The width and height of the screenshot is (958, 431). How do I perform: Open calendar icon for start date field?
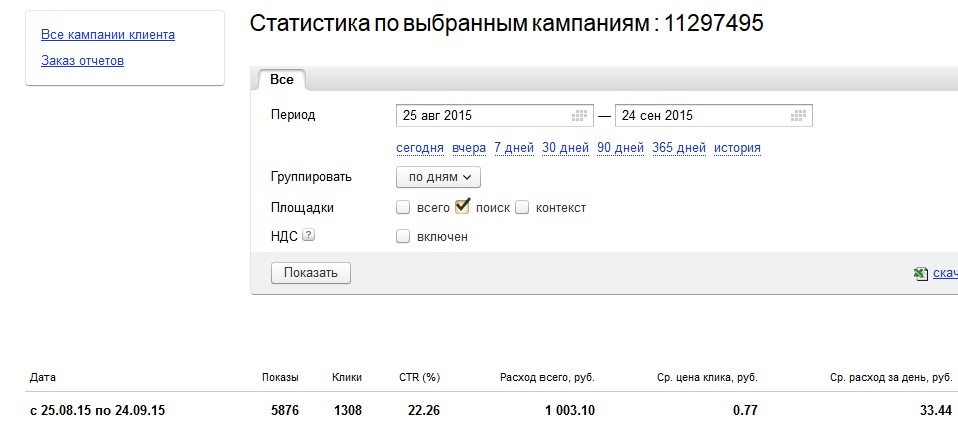[x=579, y=116]
